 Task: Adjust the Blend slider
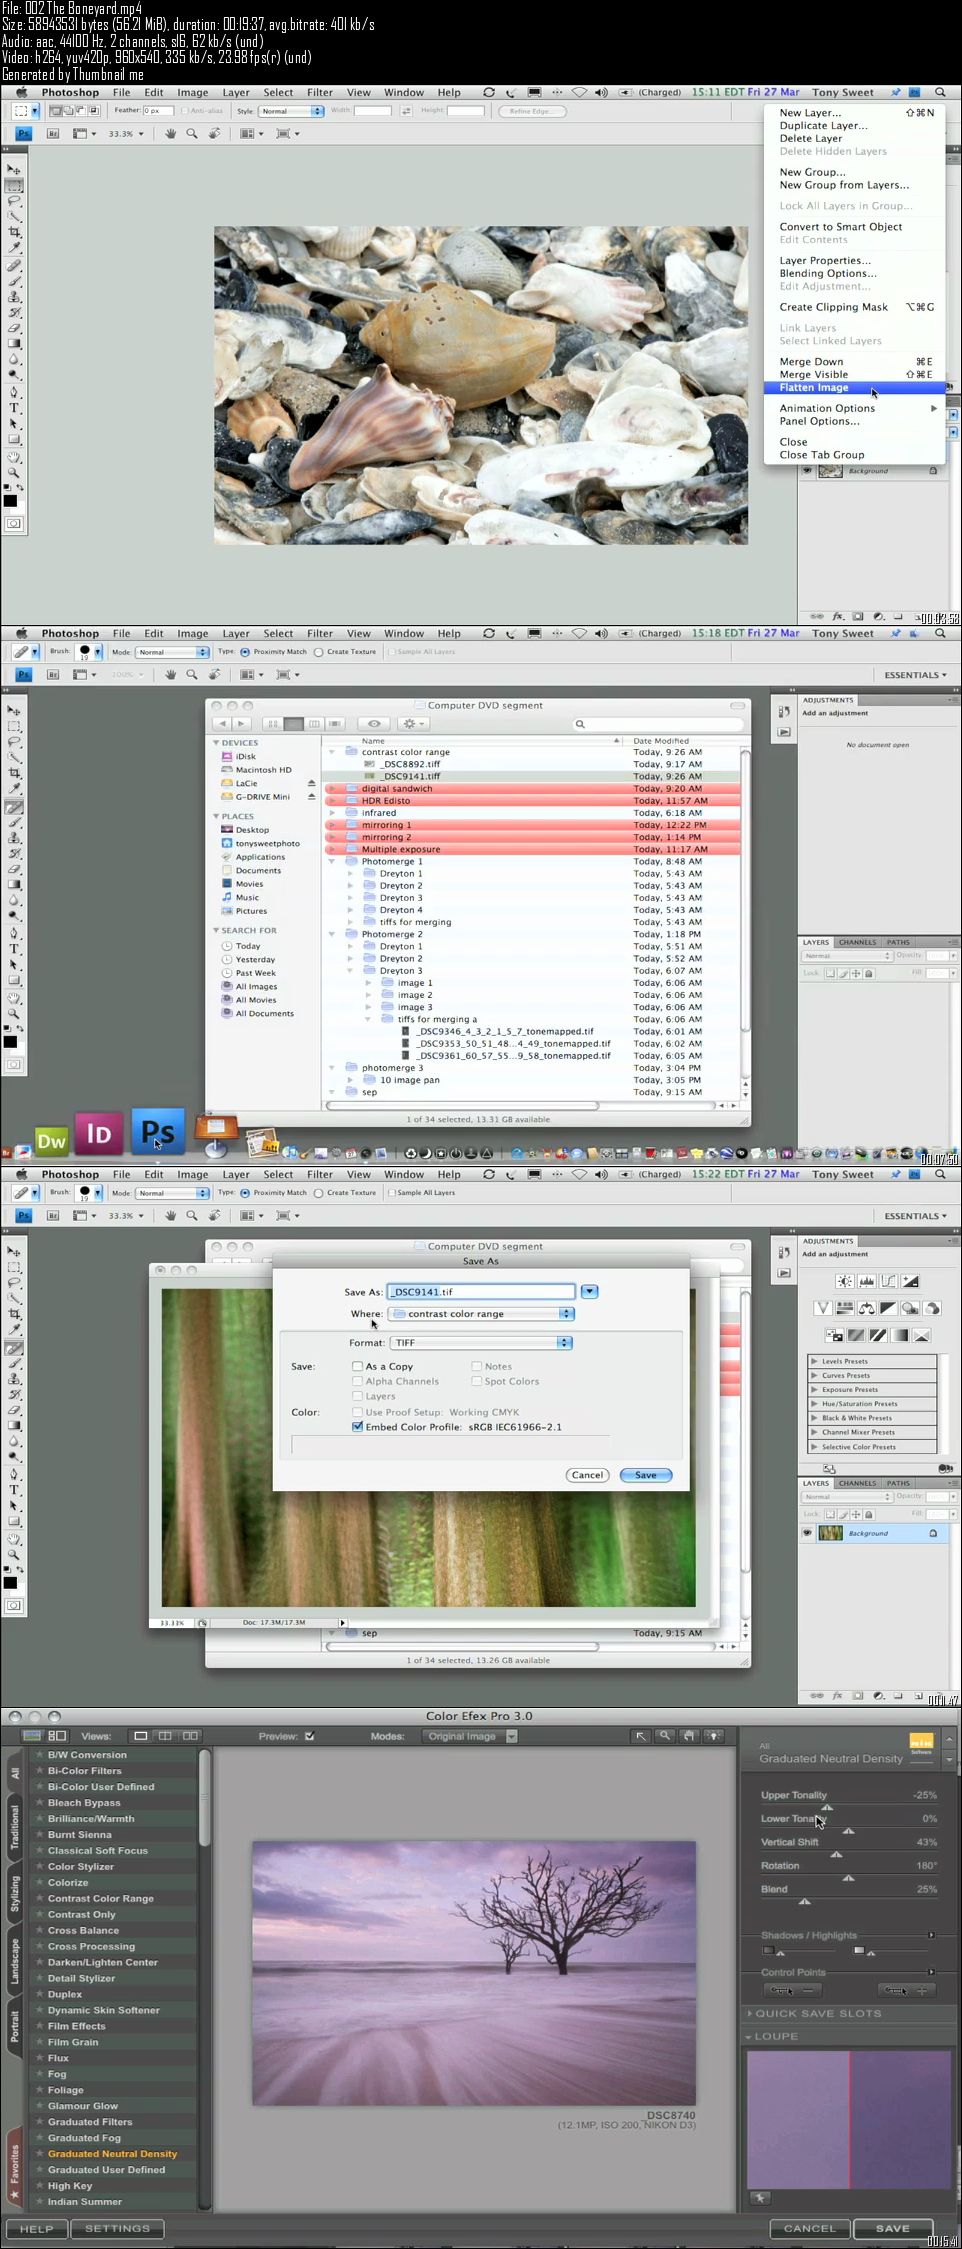[x=804, y=1901]
